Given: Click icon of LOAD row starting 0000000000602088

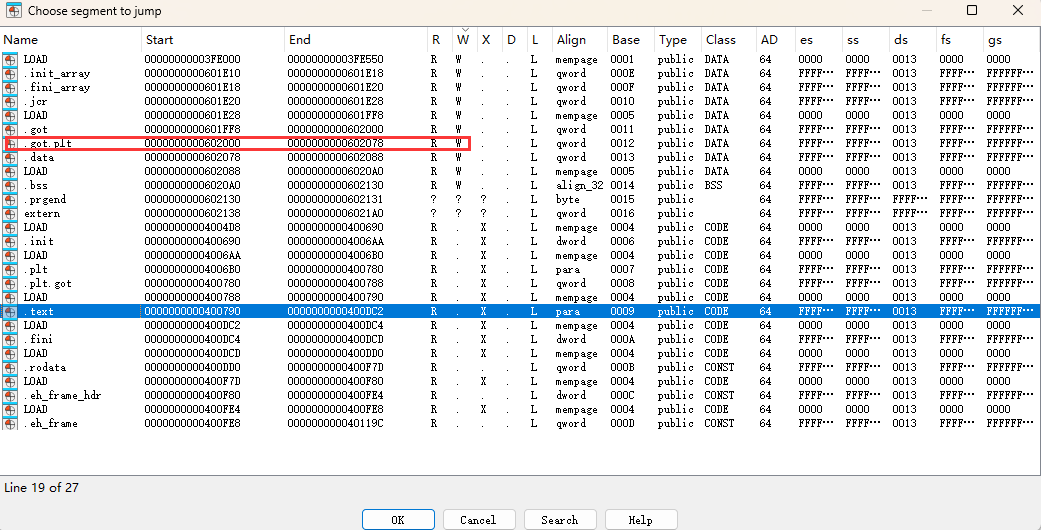Looking at the screenshot, I should click(x=10, y=171).
